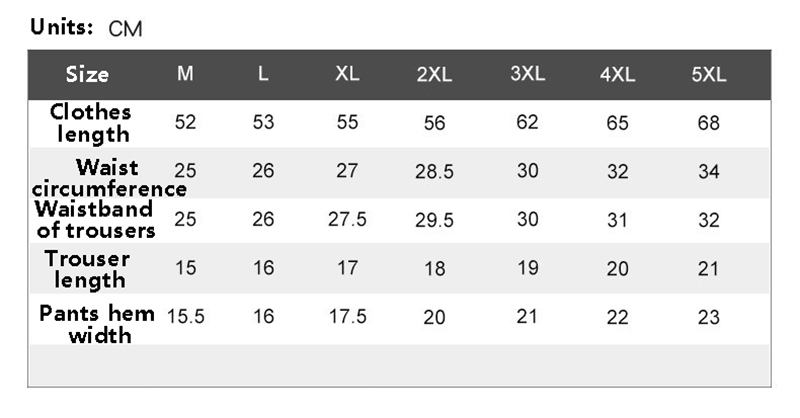Click the Trouser length row label
The width and height of the screenshot is (800, 418).
pos(88,269)
